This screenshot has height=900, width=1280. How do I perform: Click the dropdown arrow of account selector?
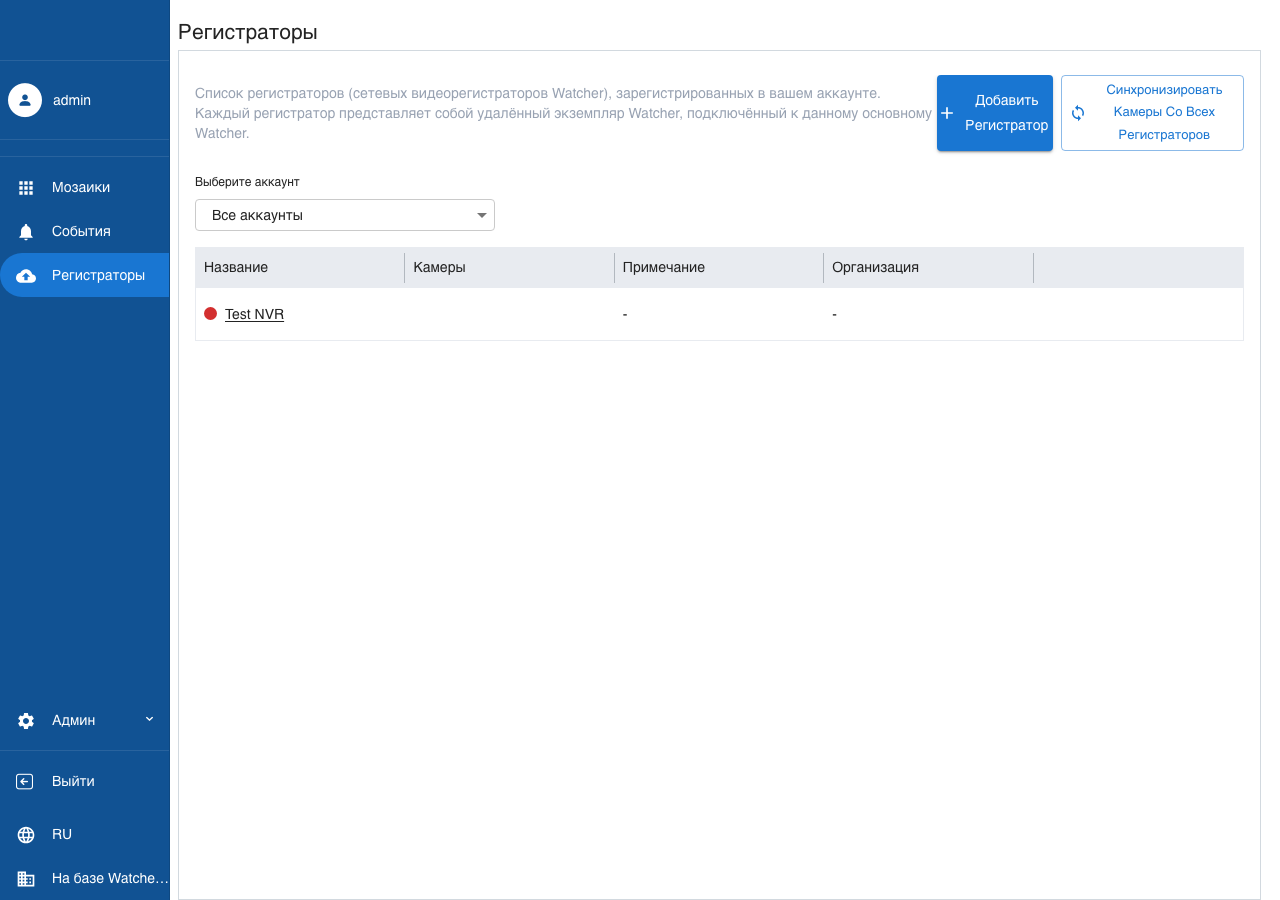(x=482, y=215)
